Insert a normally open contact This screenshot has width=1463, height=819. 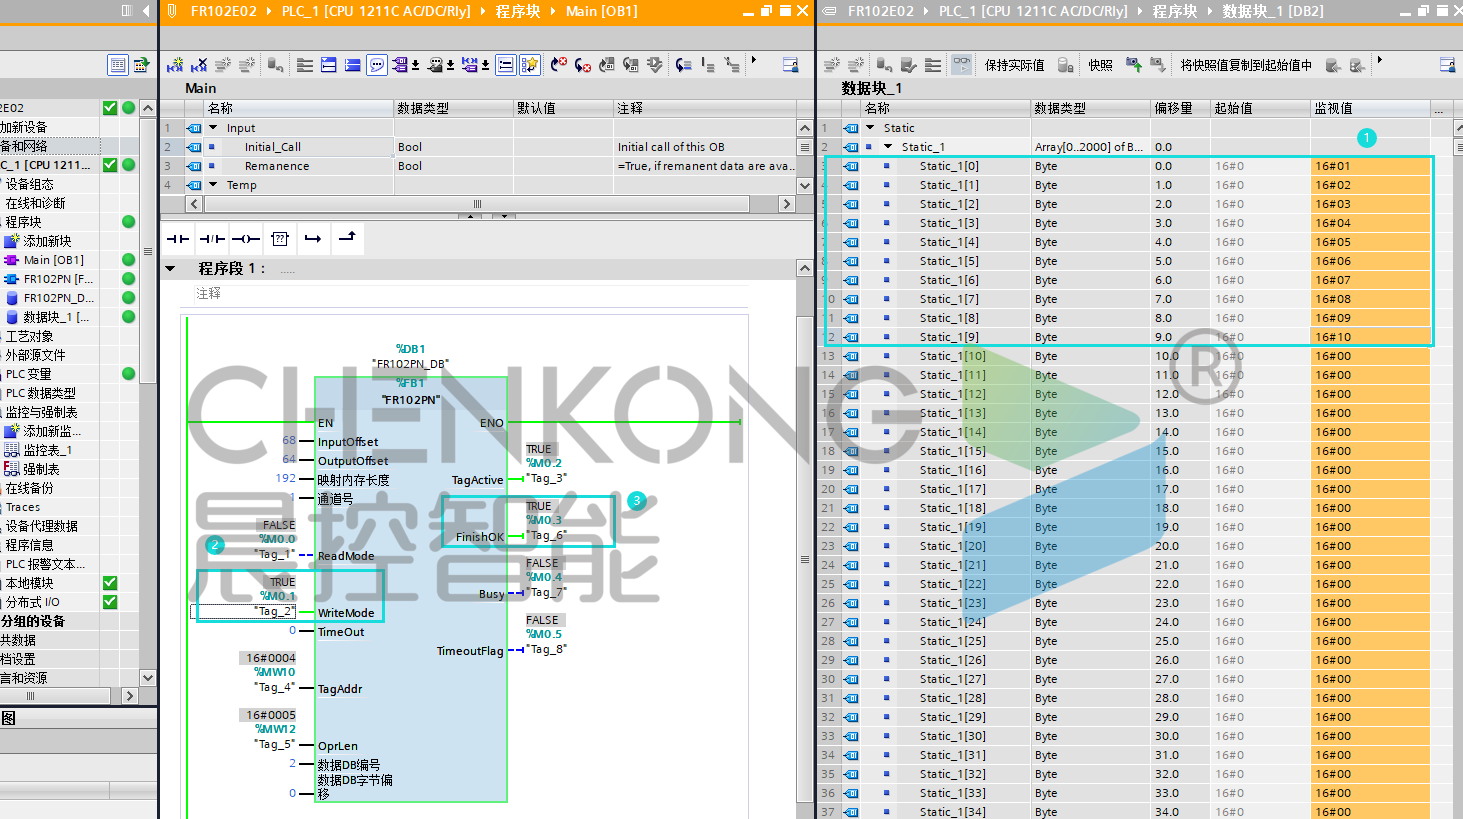coord(178,239)
